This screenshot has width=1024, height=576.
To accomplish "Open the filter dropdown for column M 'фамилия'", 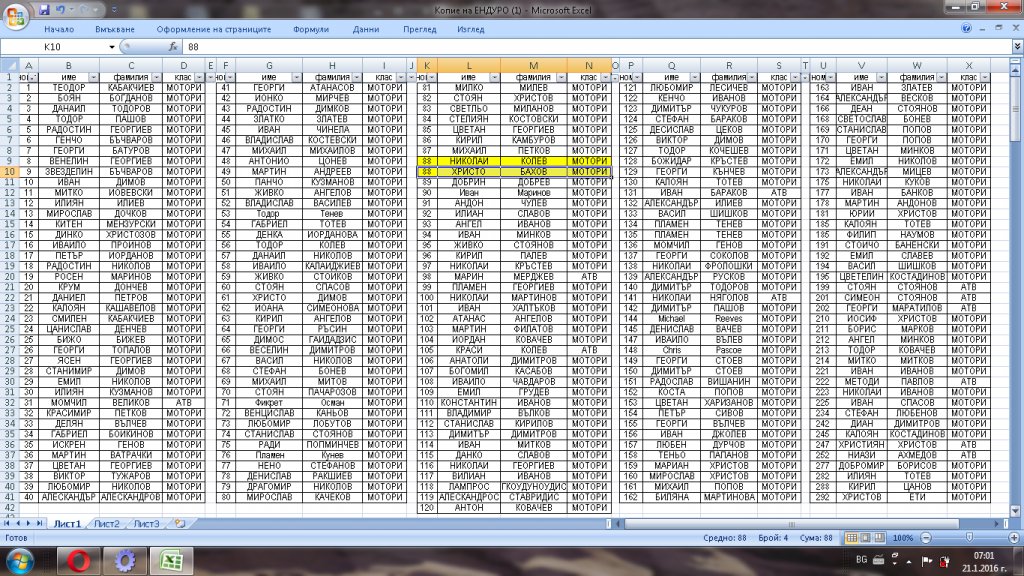I will tap(563, 77).
